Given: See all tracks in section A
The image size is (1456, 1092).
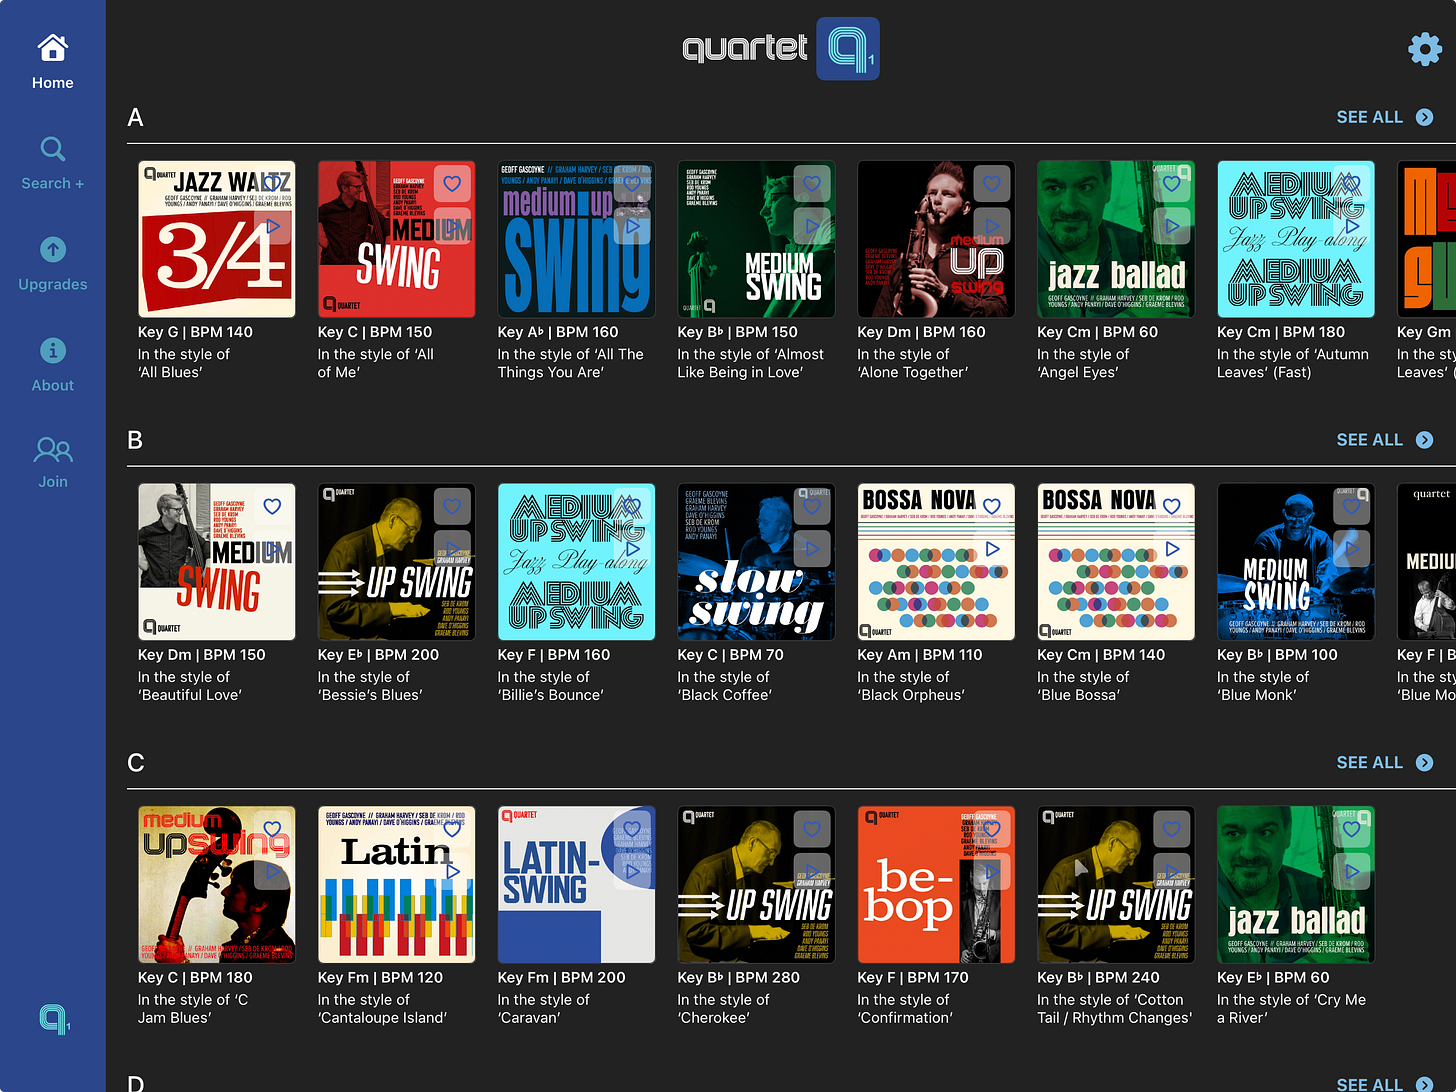Looking at the screenshot, I should click(1385, 117).
